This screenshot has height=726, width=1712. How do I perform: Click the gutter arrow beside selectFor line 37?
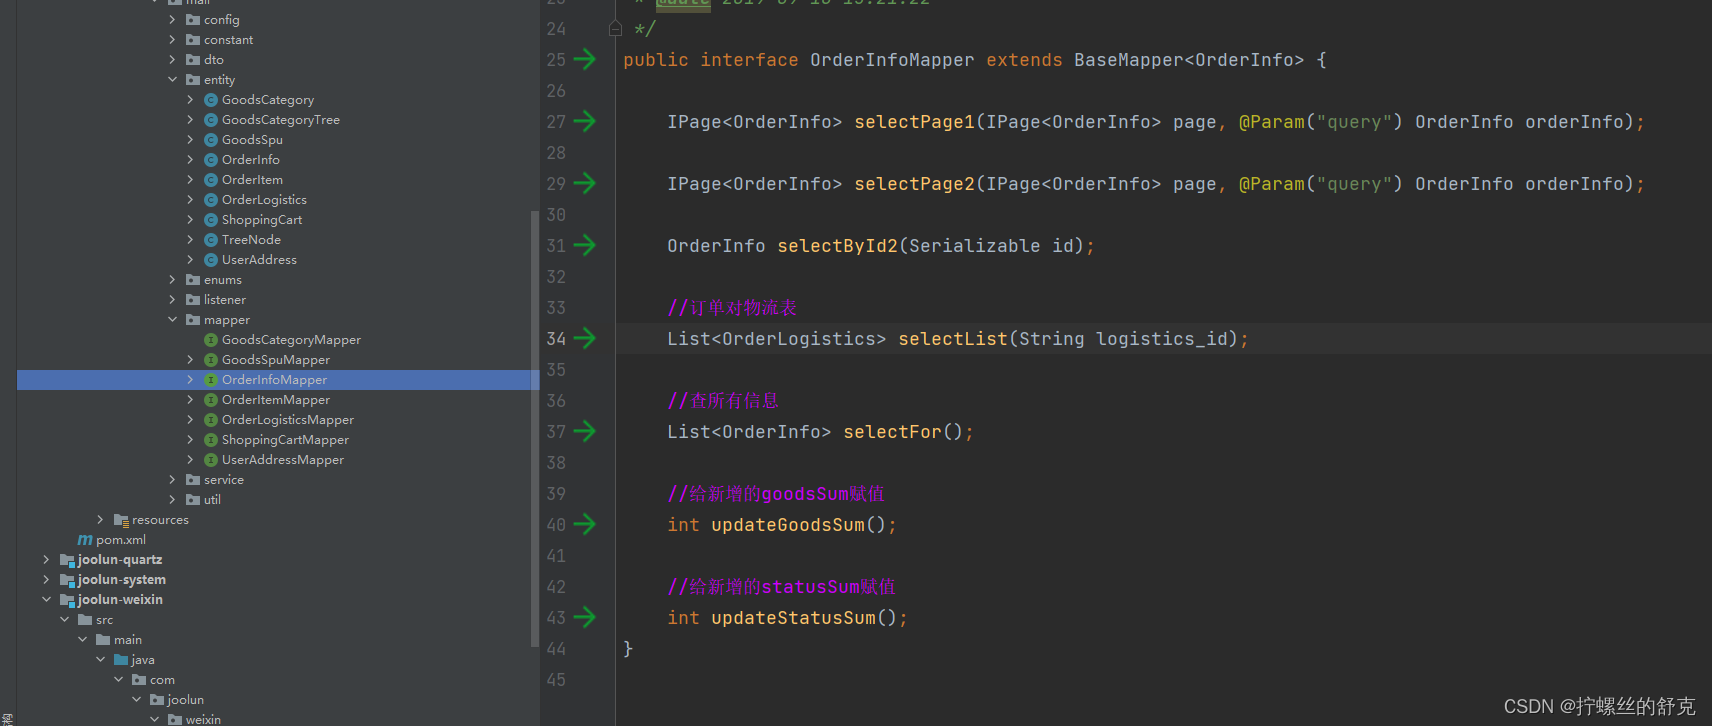click(585, 432)
